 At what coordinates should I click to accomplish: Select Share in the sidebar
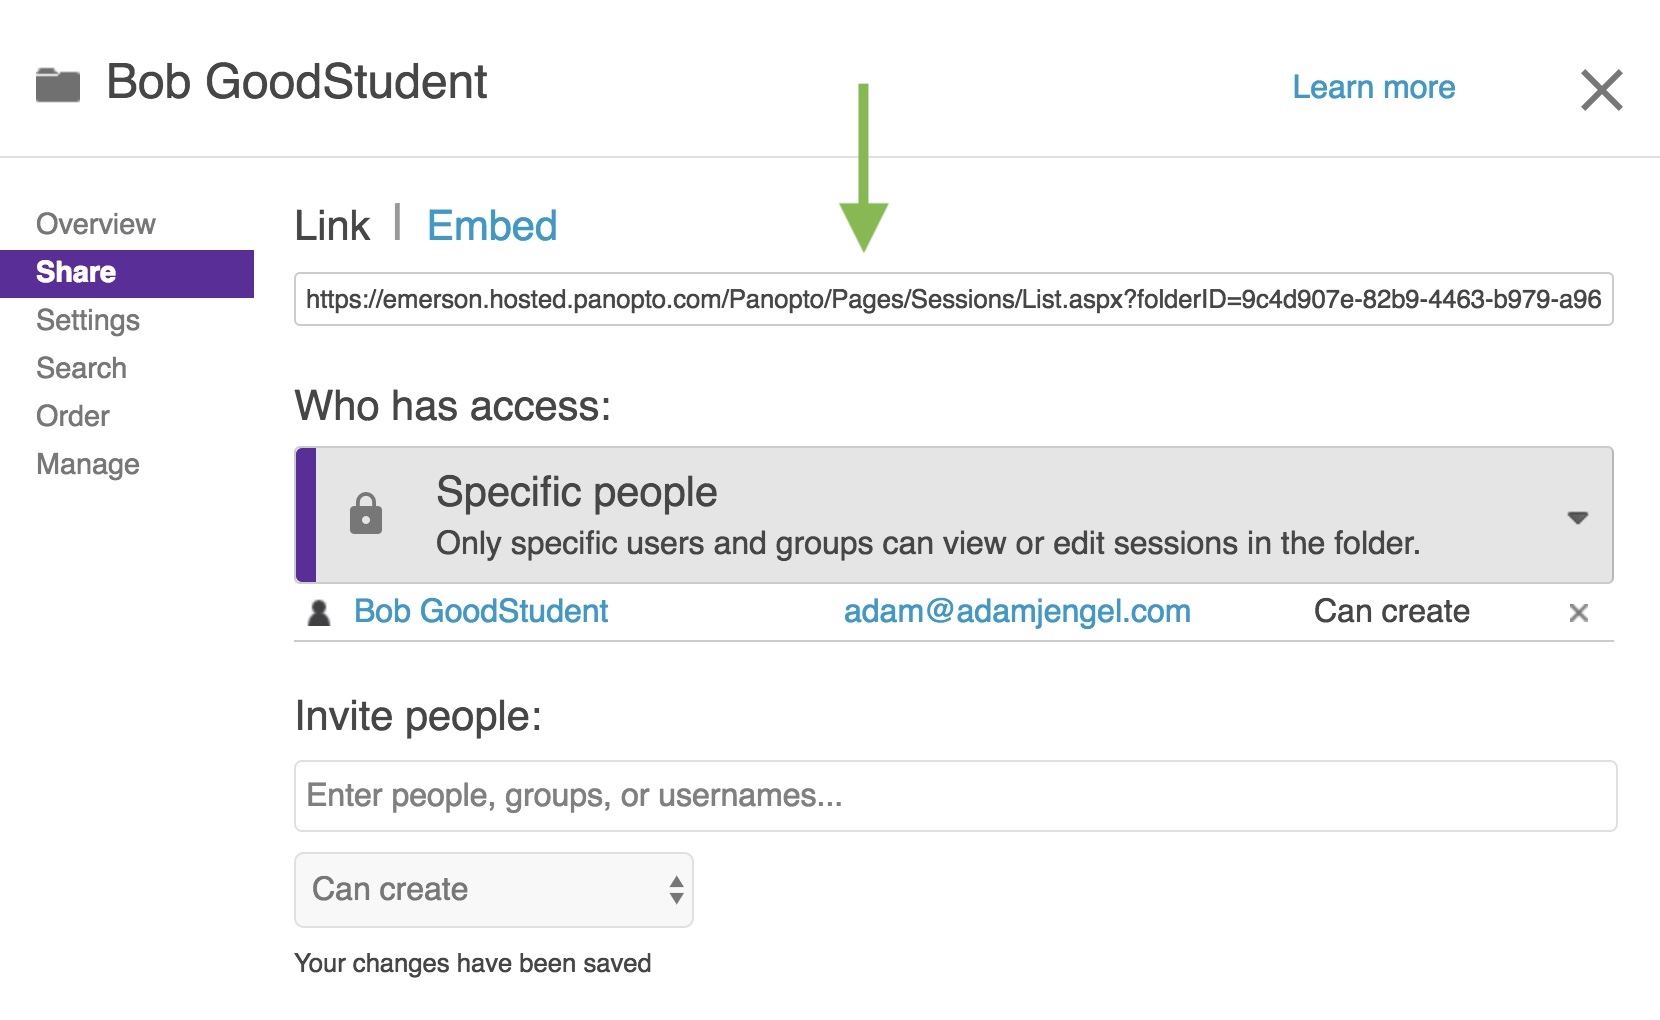(127, 273)
